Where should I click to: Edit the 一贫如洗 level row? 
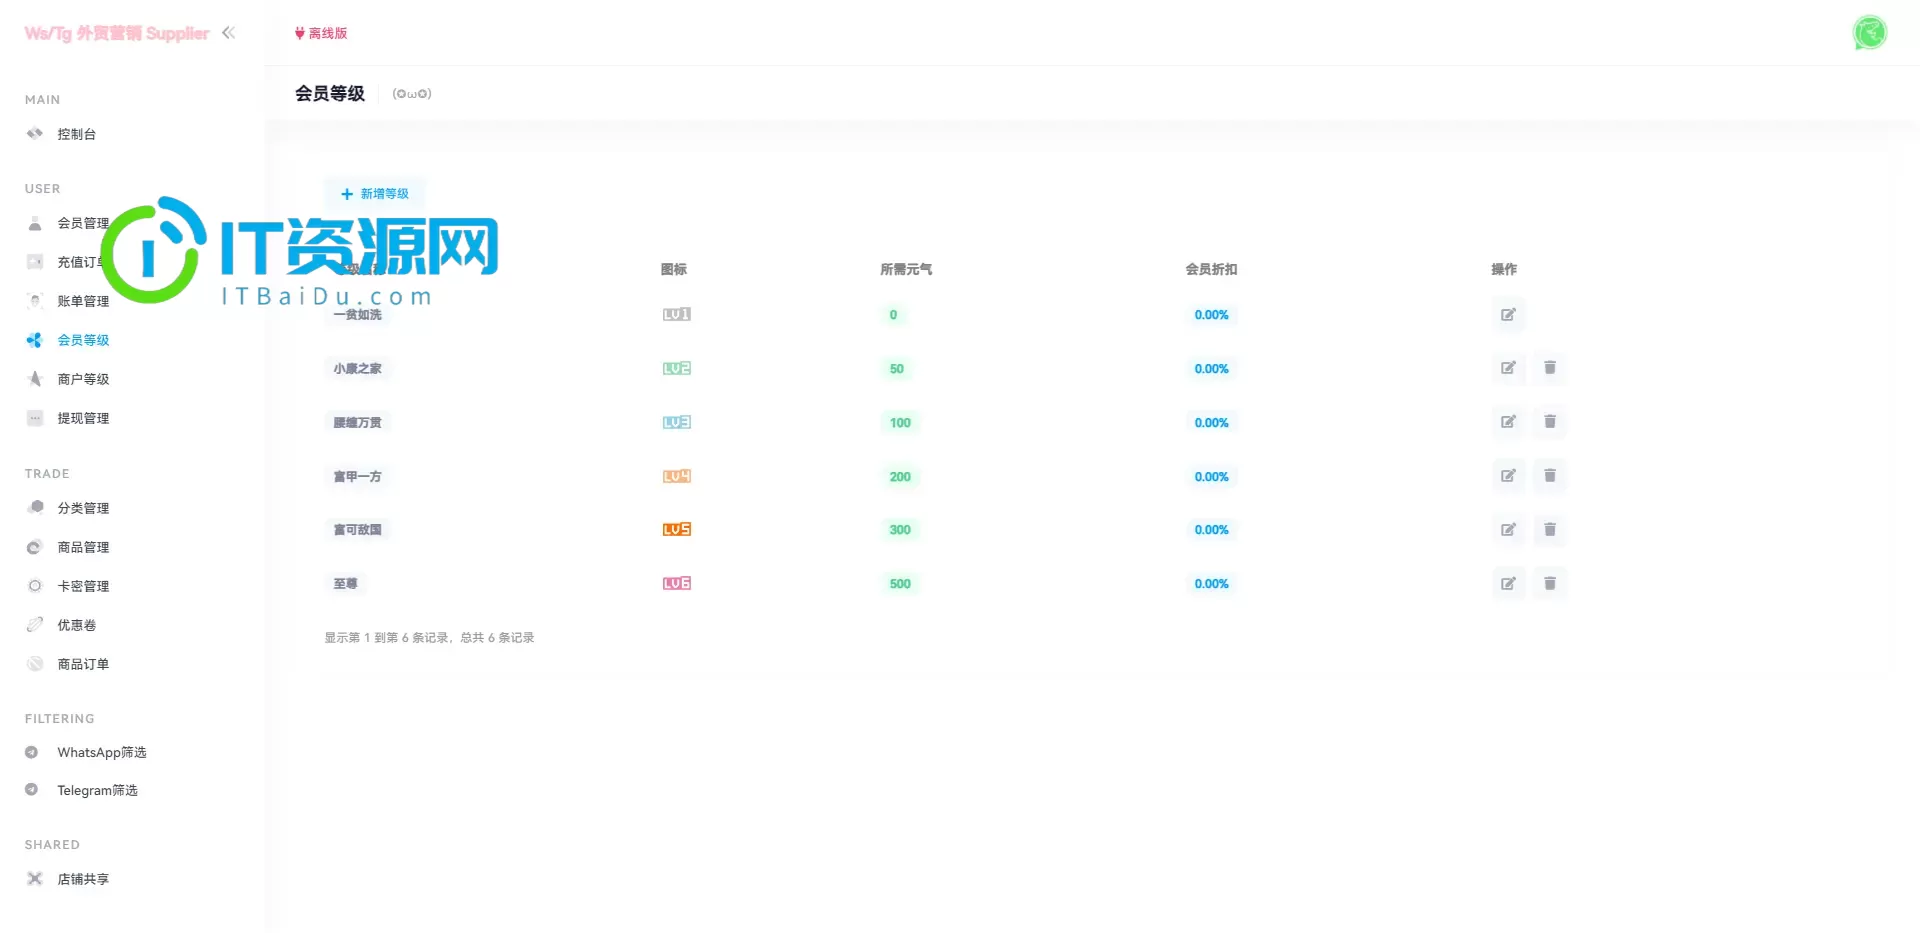point(1508,315)
